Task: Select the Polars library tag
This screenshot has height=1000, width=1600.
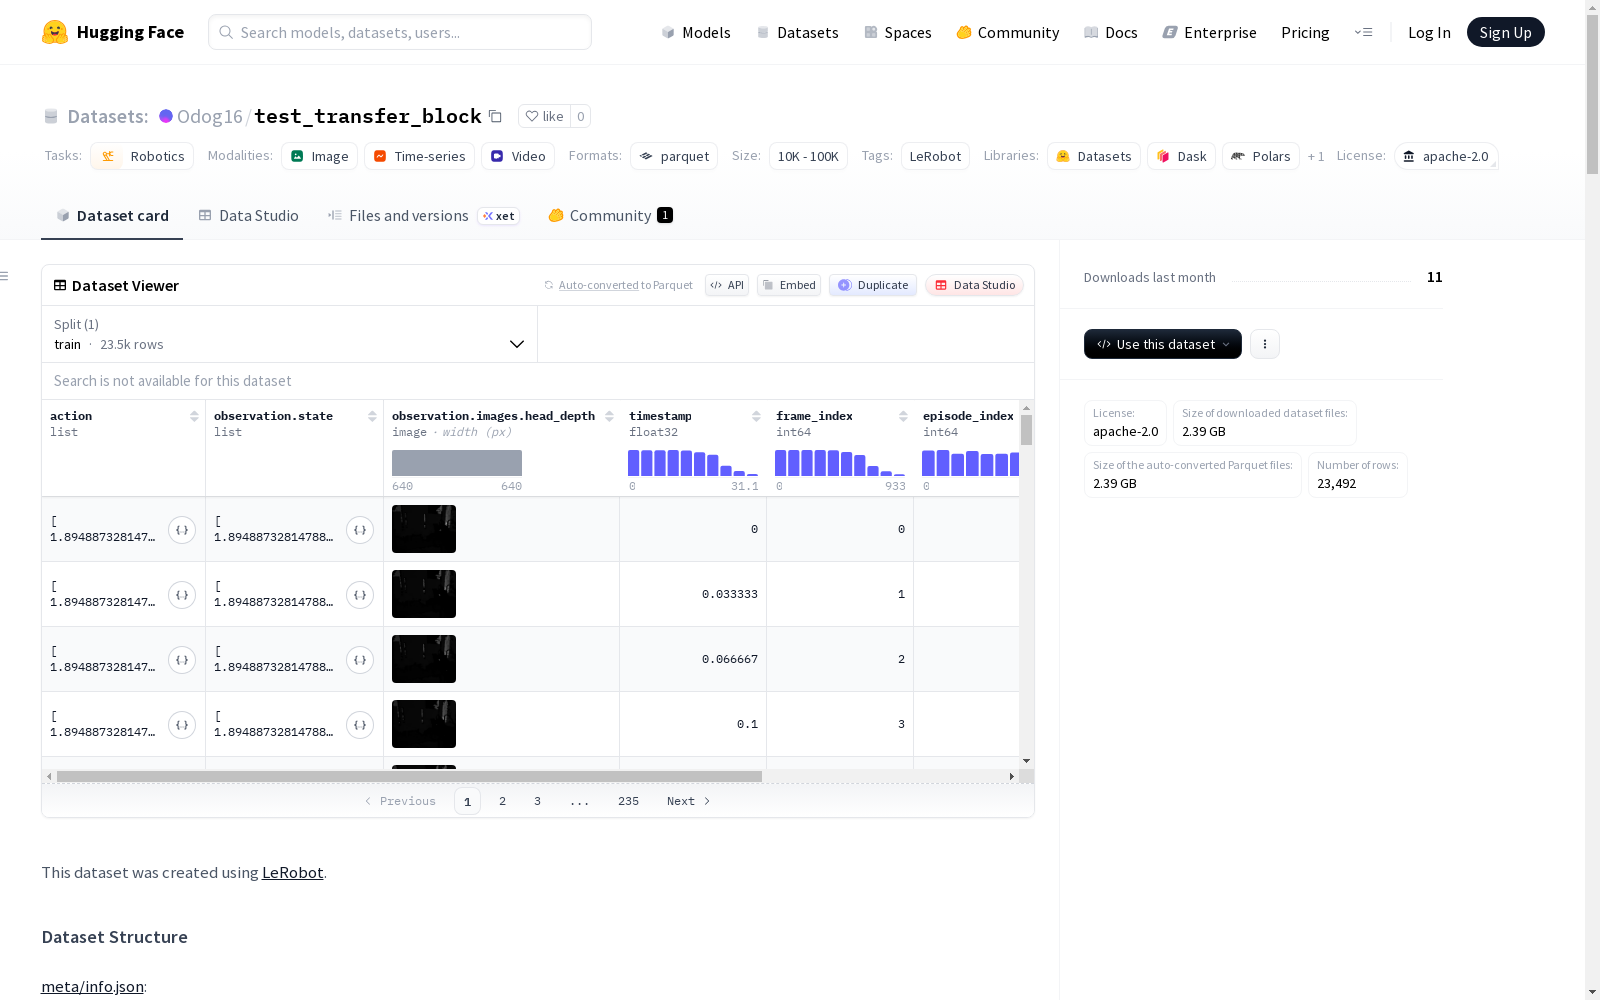Action: [1261, 156]
